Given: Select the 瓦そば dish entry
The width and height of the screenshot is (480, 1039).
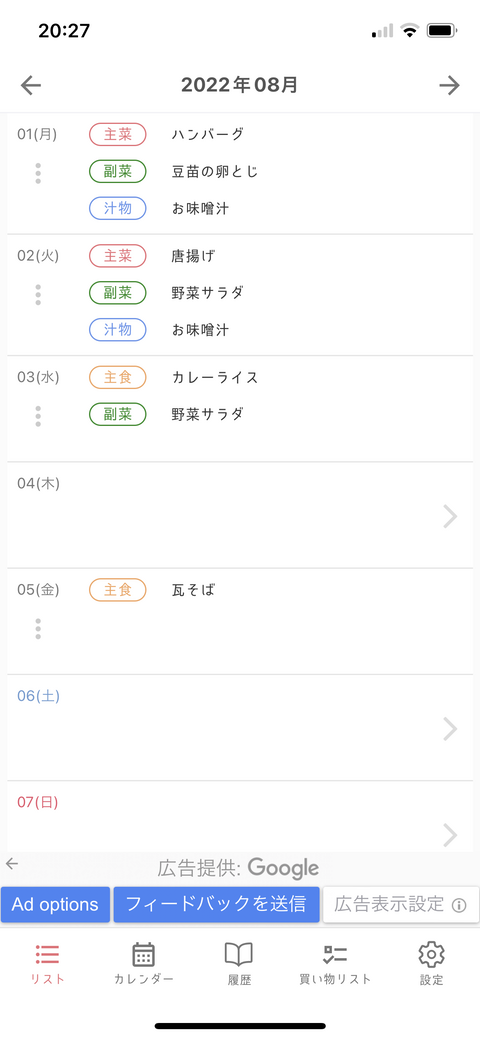Looking at the screenshot, I should tap(194, 590).
